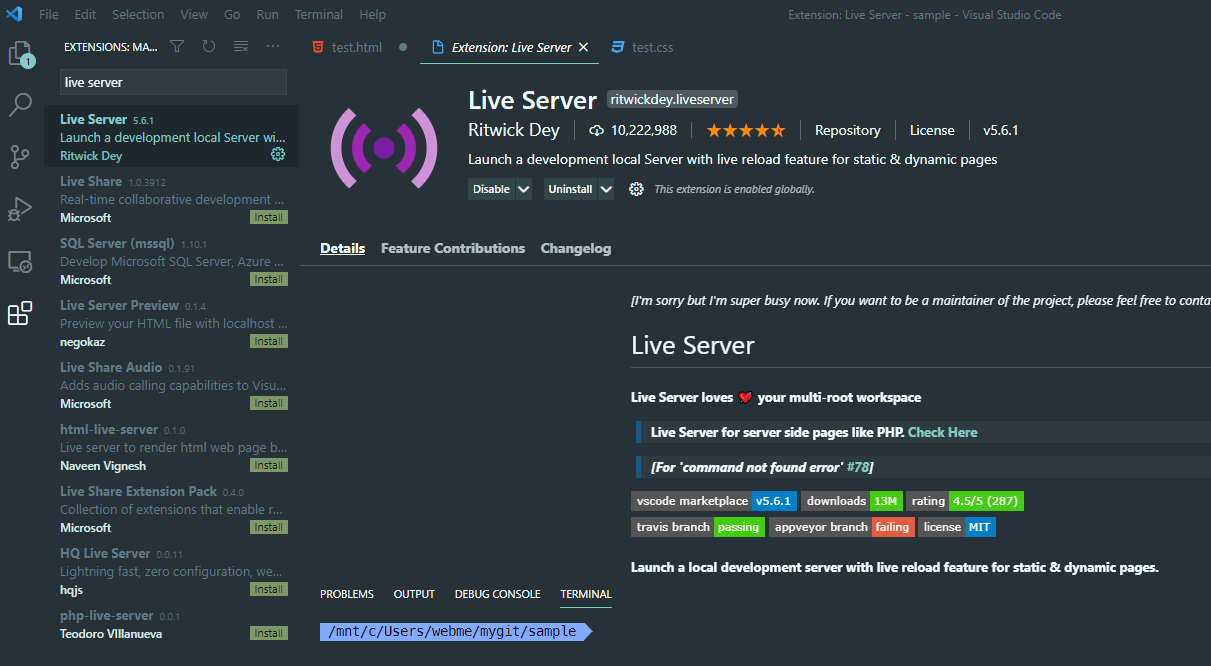The width and height of the screenshot is (1211, 666).
Task: Select the Details tab
Action: pyautogui.click(x=342, y=248)
